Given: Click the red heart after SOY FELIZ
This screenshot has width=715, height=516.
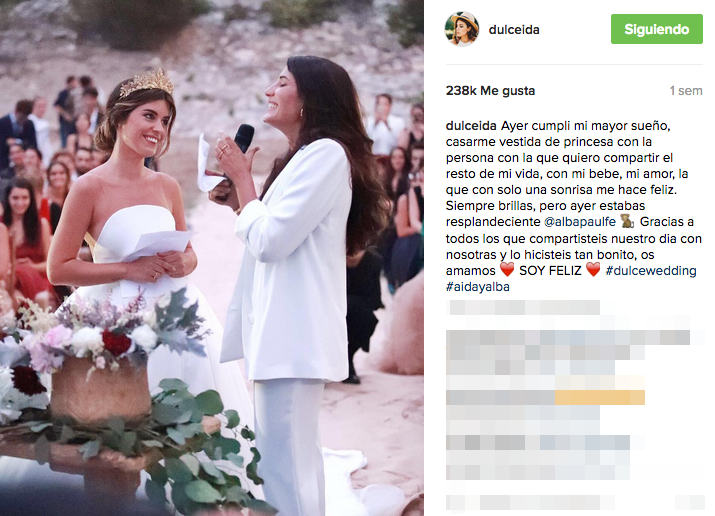Looking at the screenshot, I should coord(593,270).
